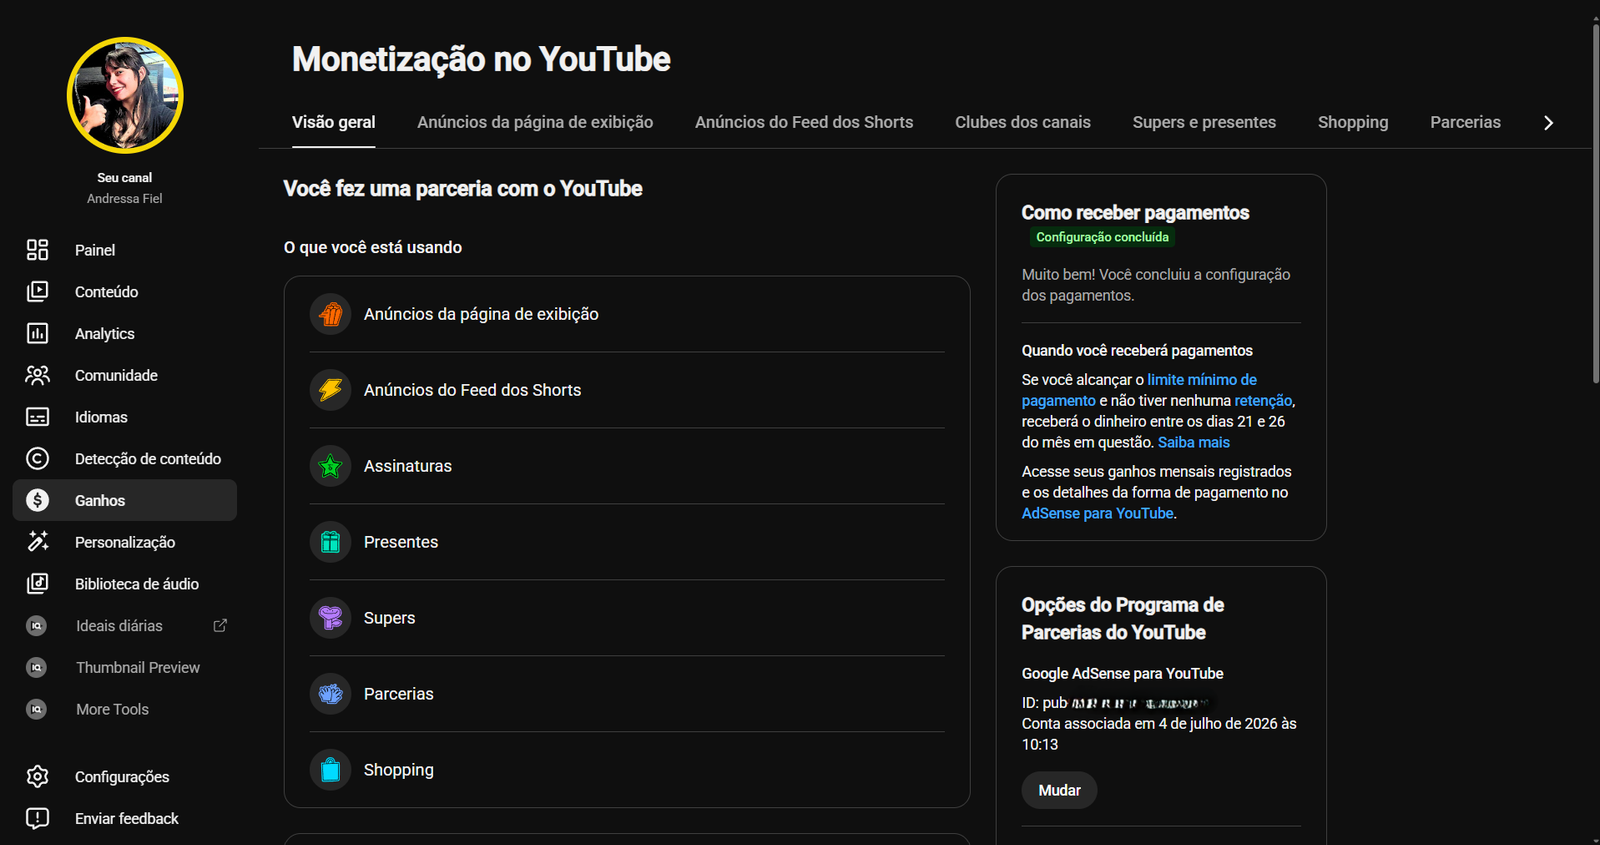Open the Painel menu label
This screenshot has height=845, width=1600.
click(95, 250)
